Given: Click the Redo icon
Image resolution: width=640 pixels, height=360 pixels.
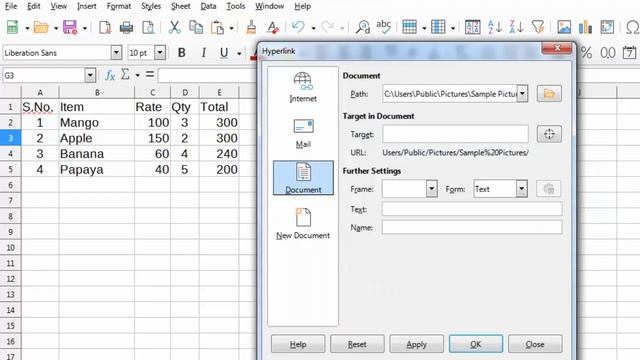Looking at the screenshot, I should point(327,27).
